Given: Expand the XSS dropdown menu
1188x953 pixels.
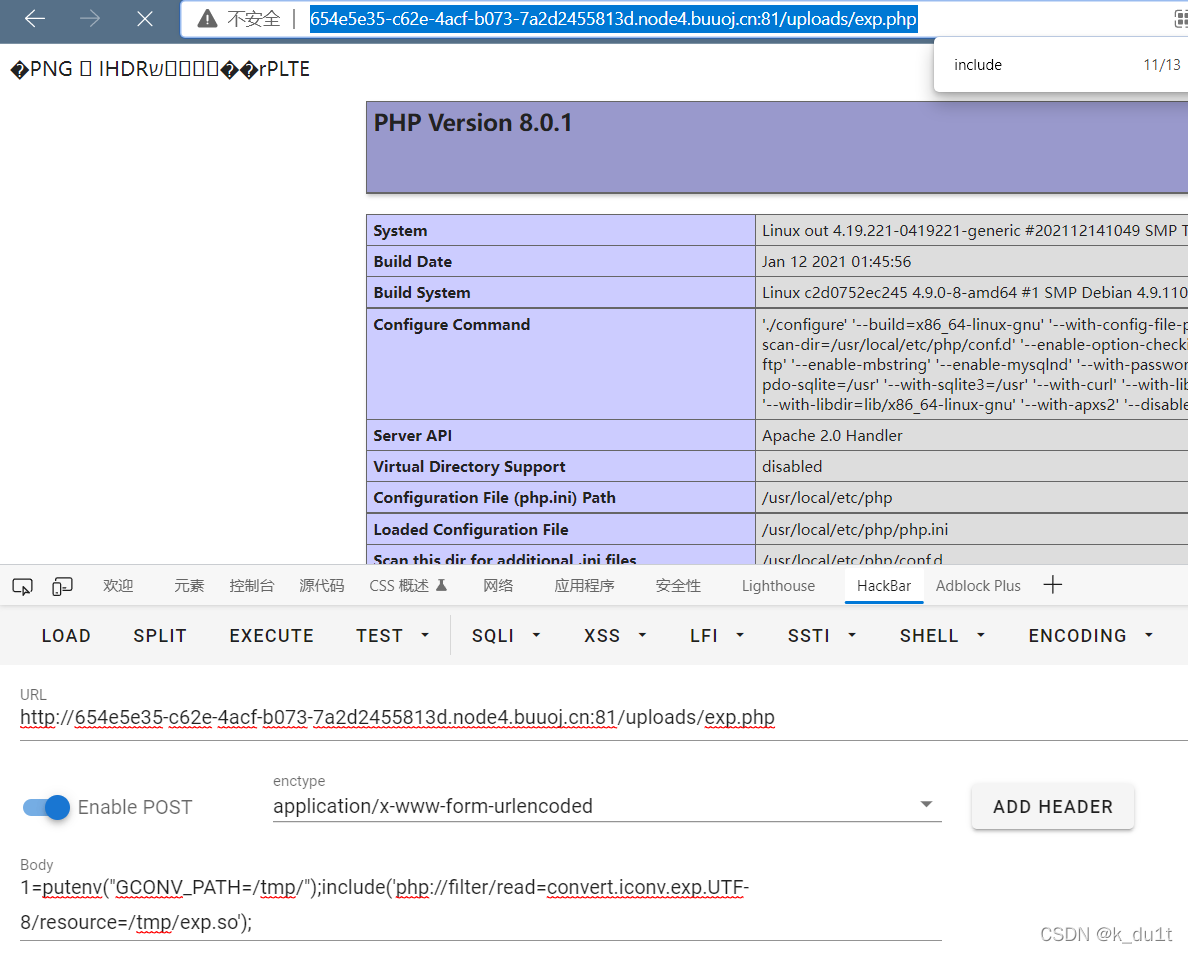Looking at the screenshot, I should click(614, 636).
